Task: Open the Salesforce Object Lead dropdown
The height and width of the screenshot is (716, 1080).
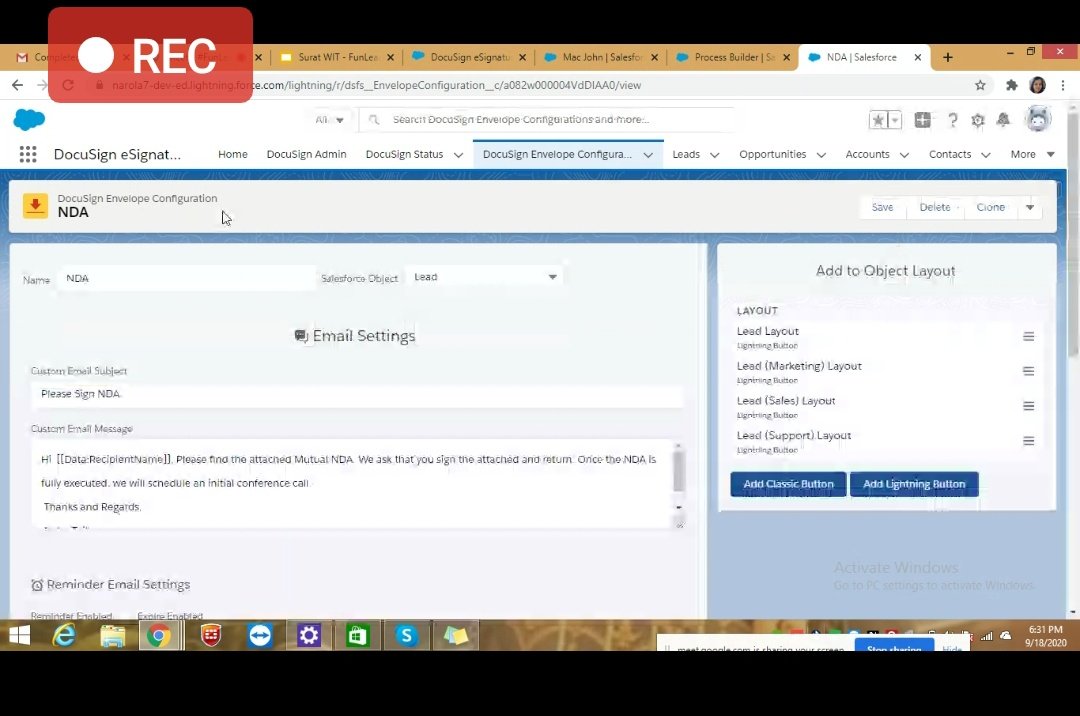Action: 484,277
